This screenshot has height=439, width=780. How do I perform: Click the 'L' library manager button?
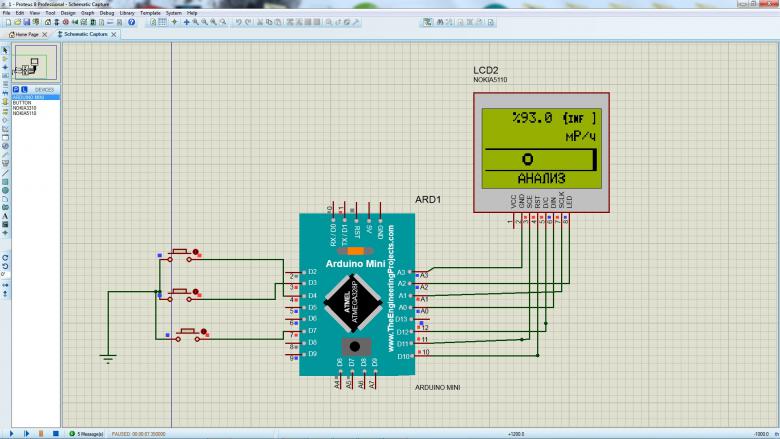pyautogui.click(x=23, y=89)
